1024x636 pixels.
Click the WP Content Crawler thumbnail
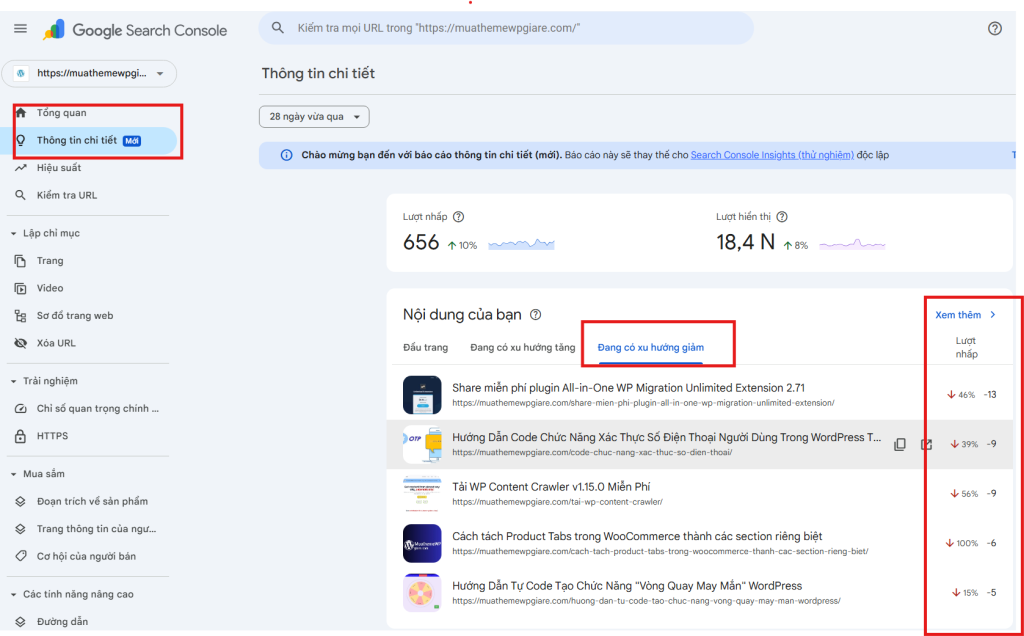[422, 494]
